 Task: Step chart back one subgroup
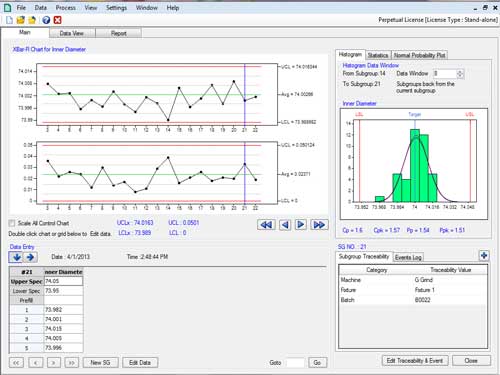(x=285, y=225)
